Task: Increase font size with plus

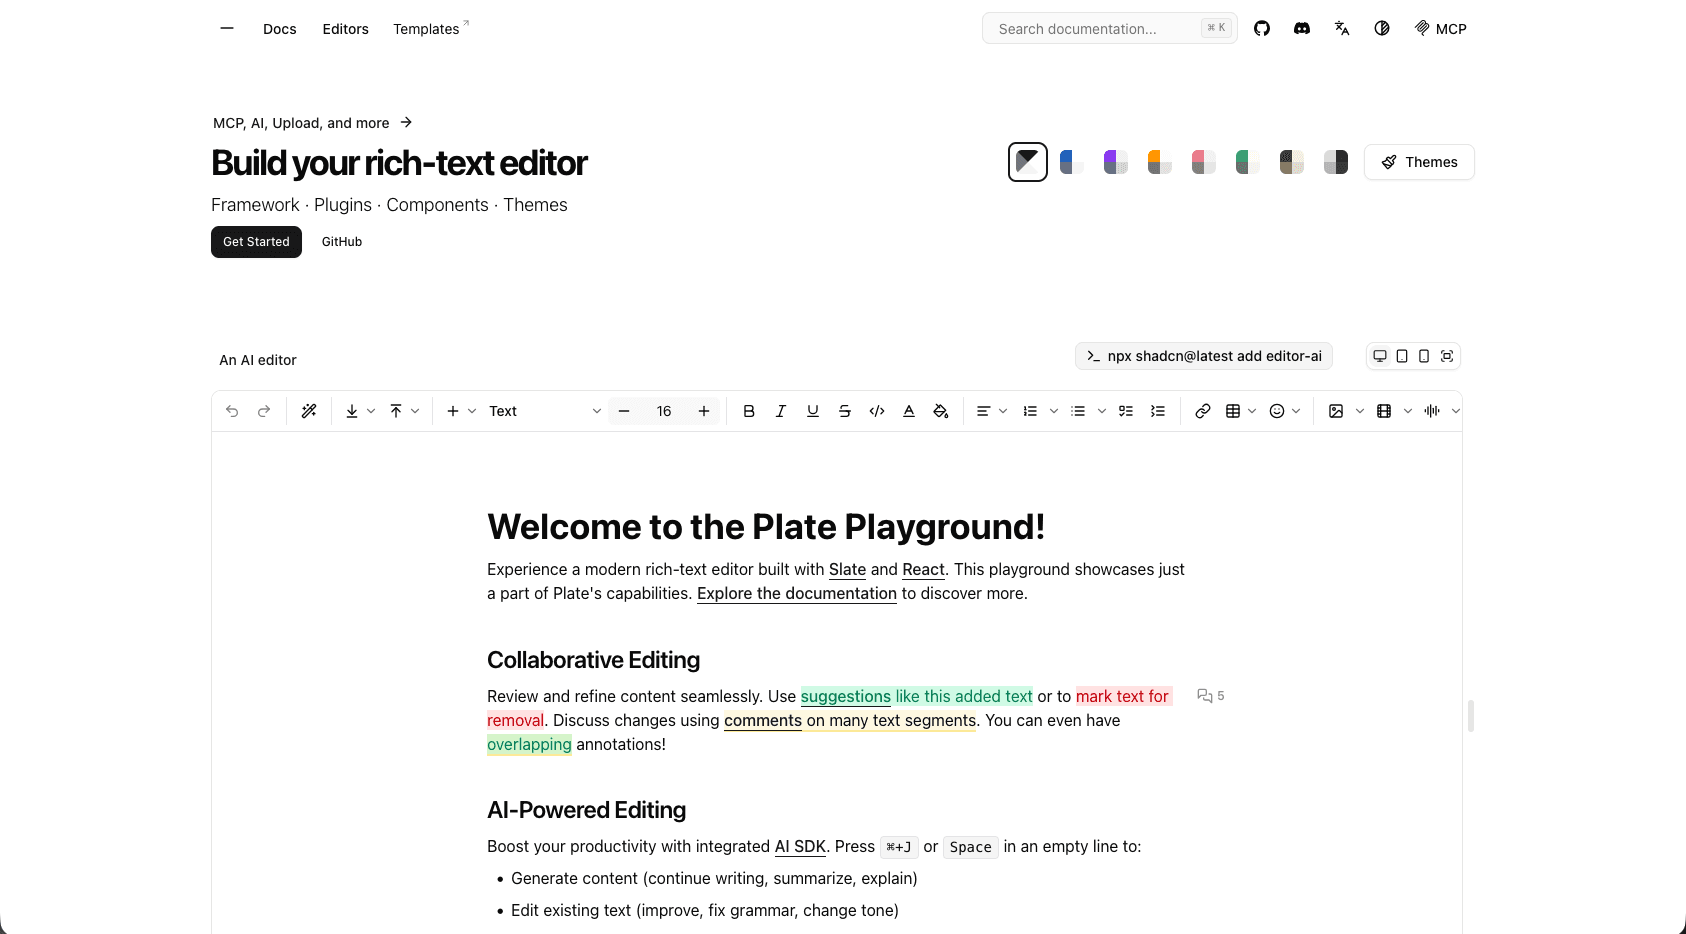Action: (x=704, y=411)
